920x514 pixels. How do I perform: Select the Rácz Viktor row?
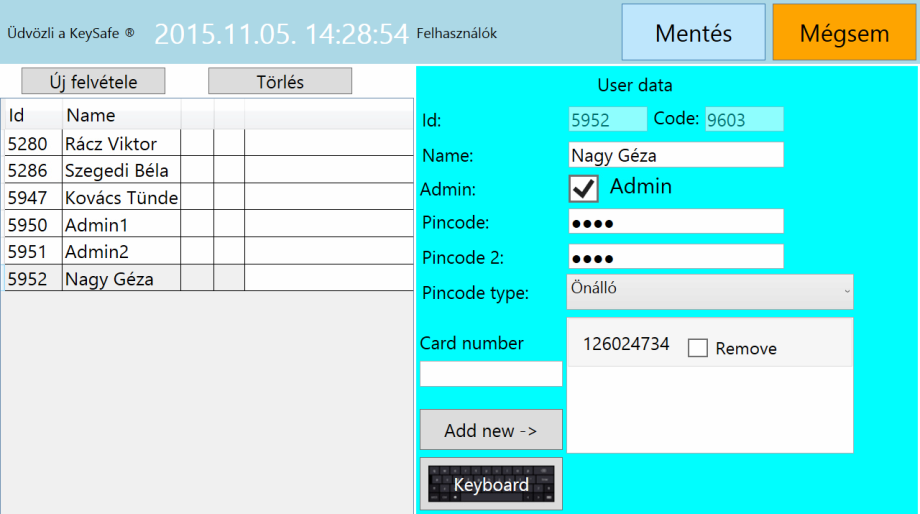pos(208,143)
